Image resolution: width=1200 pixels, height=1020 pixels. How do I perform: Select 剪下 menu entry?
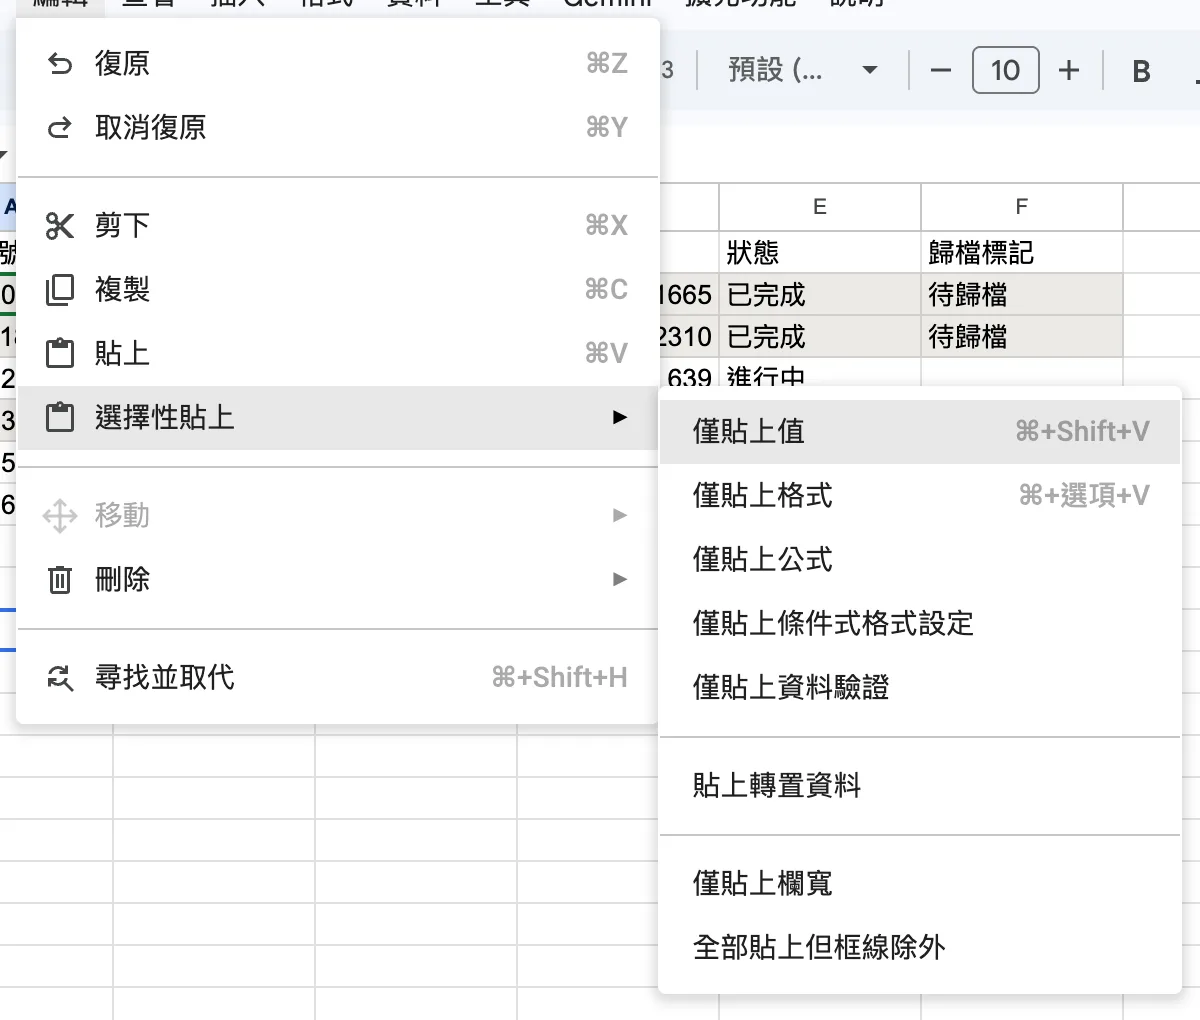[338, 226]
